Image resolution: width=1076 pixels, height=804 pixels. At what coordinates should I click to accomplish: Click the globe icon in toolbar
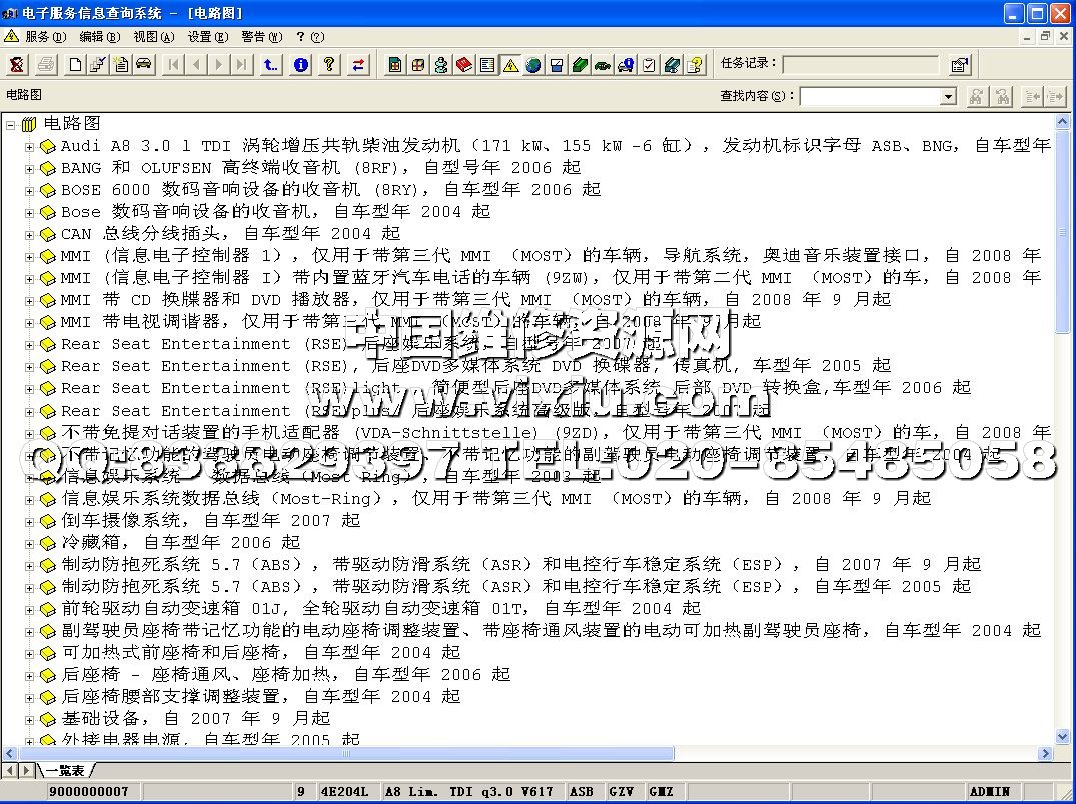click(x=533, y=65)
